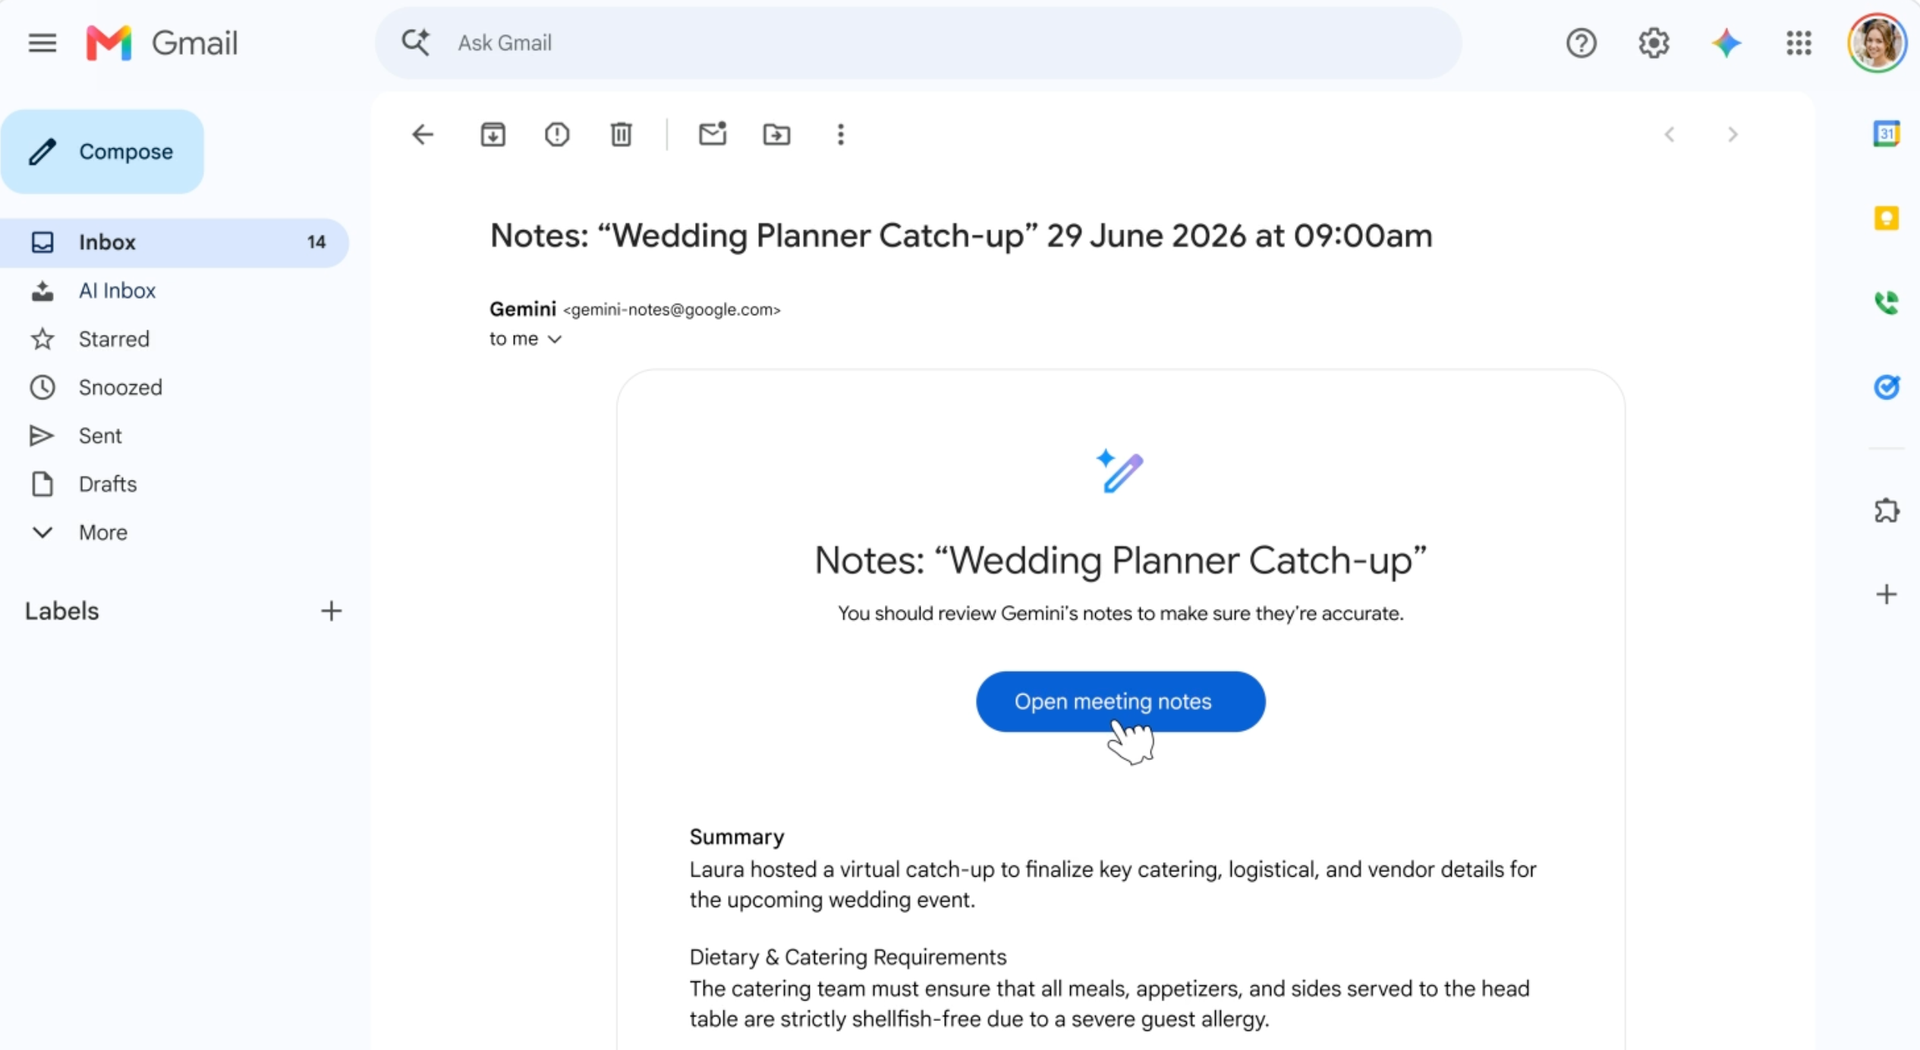Expand the 'to me' recipient details
Viewport: 1920px width, 1050px height.
pyautogui.click(x=554, y=339)
